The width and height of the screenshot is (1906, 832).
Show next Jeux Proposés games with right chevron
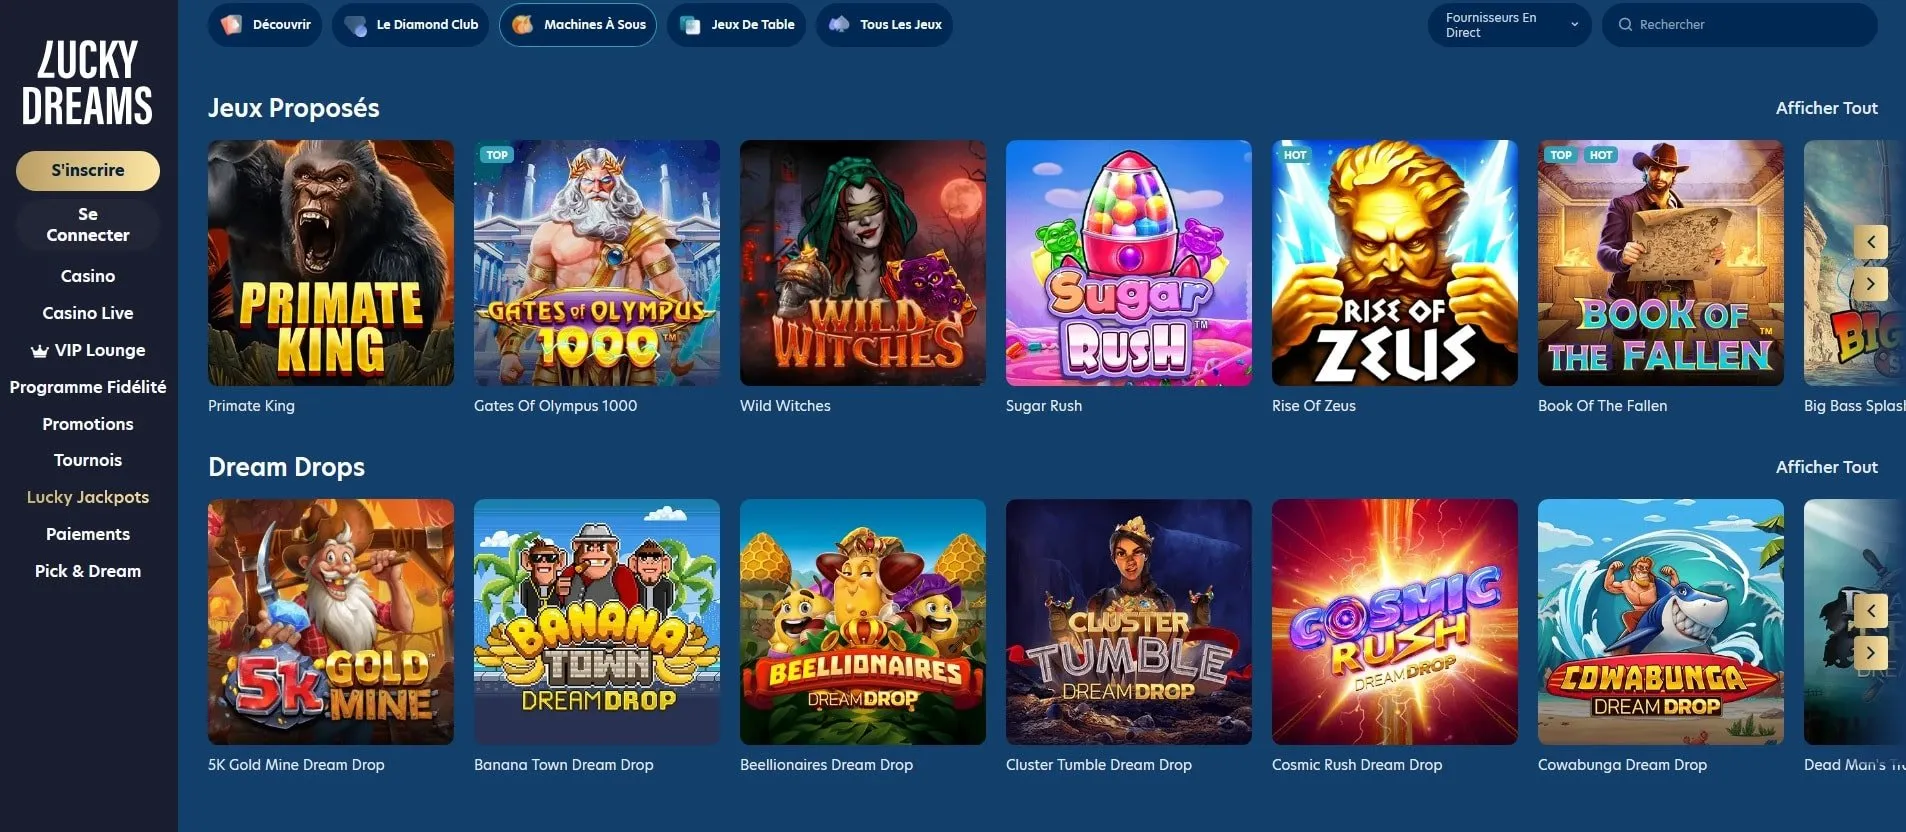tap(1871, 284)
